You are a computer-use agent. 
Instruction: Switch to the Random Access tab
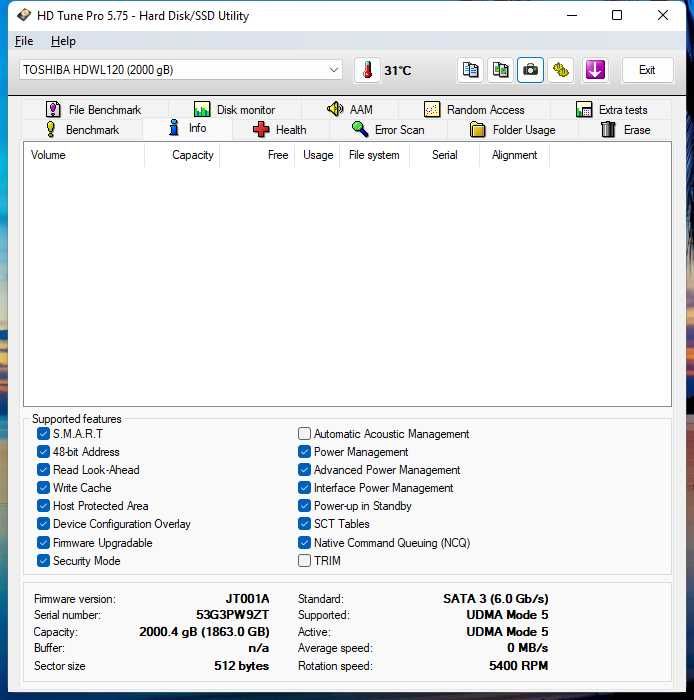click(x=474, y=109)
